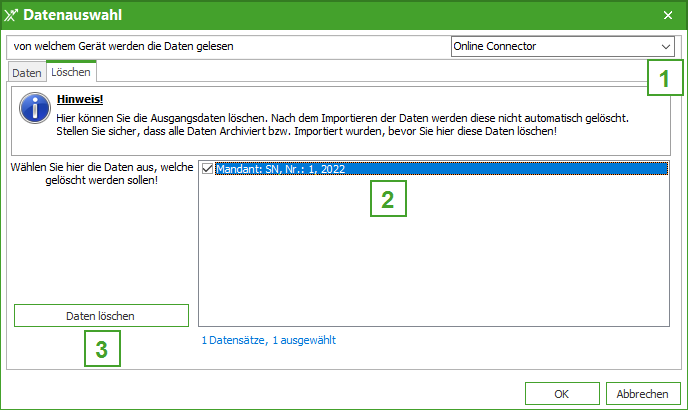Switch to the Daten tab

click(27, 73)
